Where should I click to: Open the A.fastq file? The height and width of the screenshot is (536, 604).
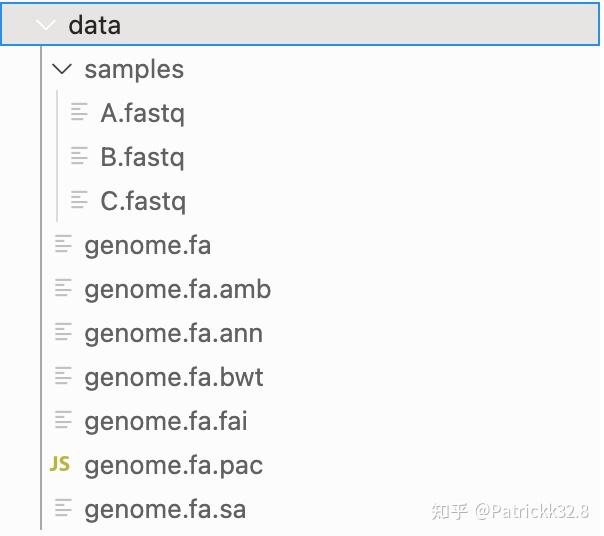[142, 113]
